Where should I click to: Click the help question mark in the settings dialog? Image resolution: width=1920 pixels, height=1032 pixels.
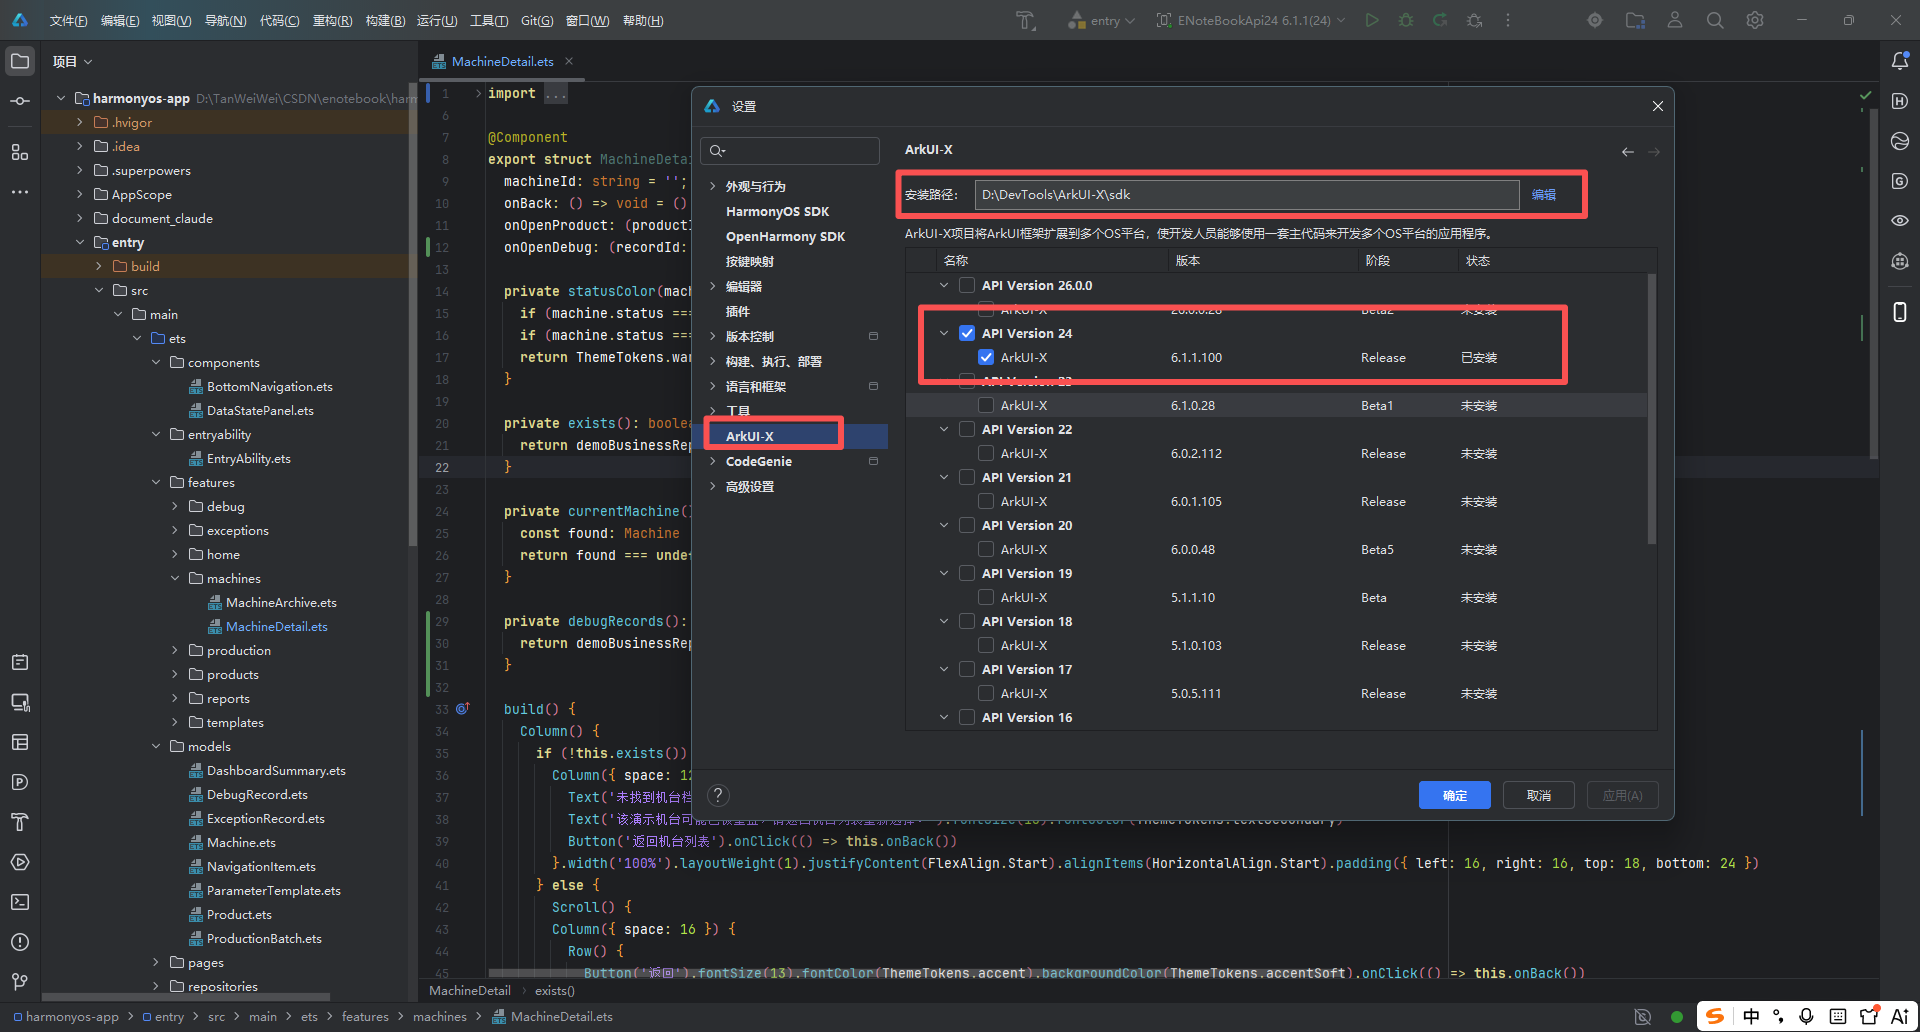pyautogui.click(x=718, y=795)
